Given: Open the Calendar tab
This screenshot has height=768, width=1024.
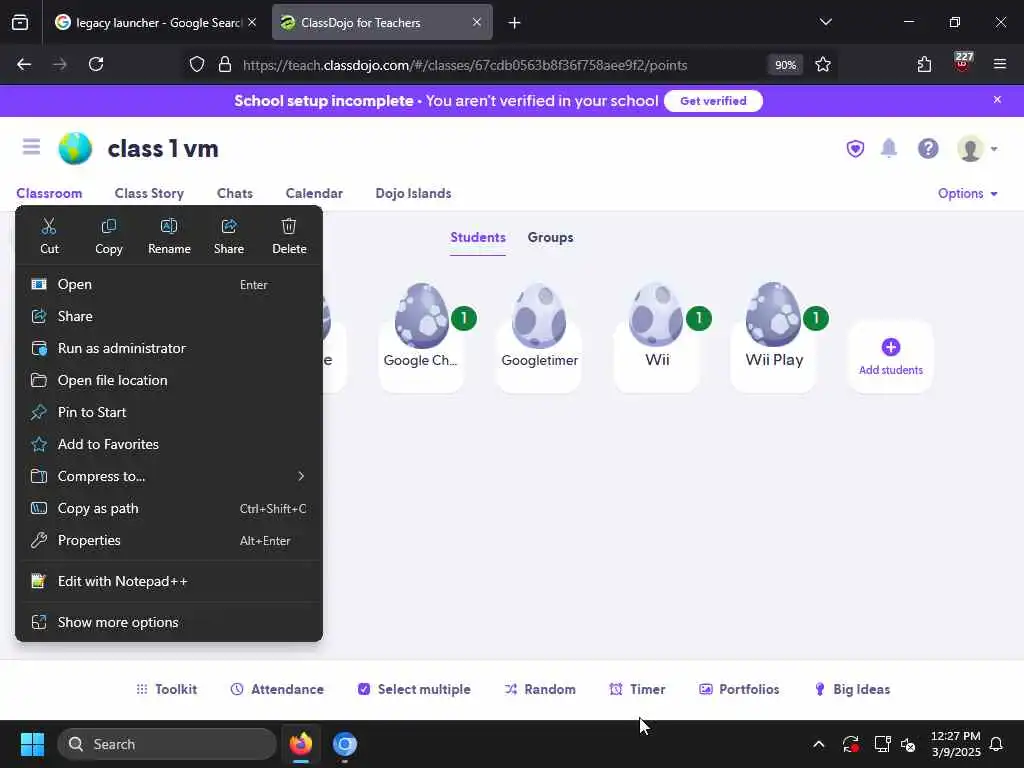Looking at the screenshot, I should coord(314,193).
